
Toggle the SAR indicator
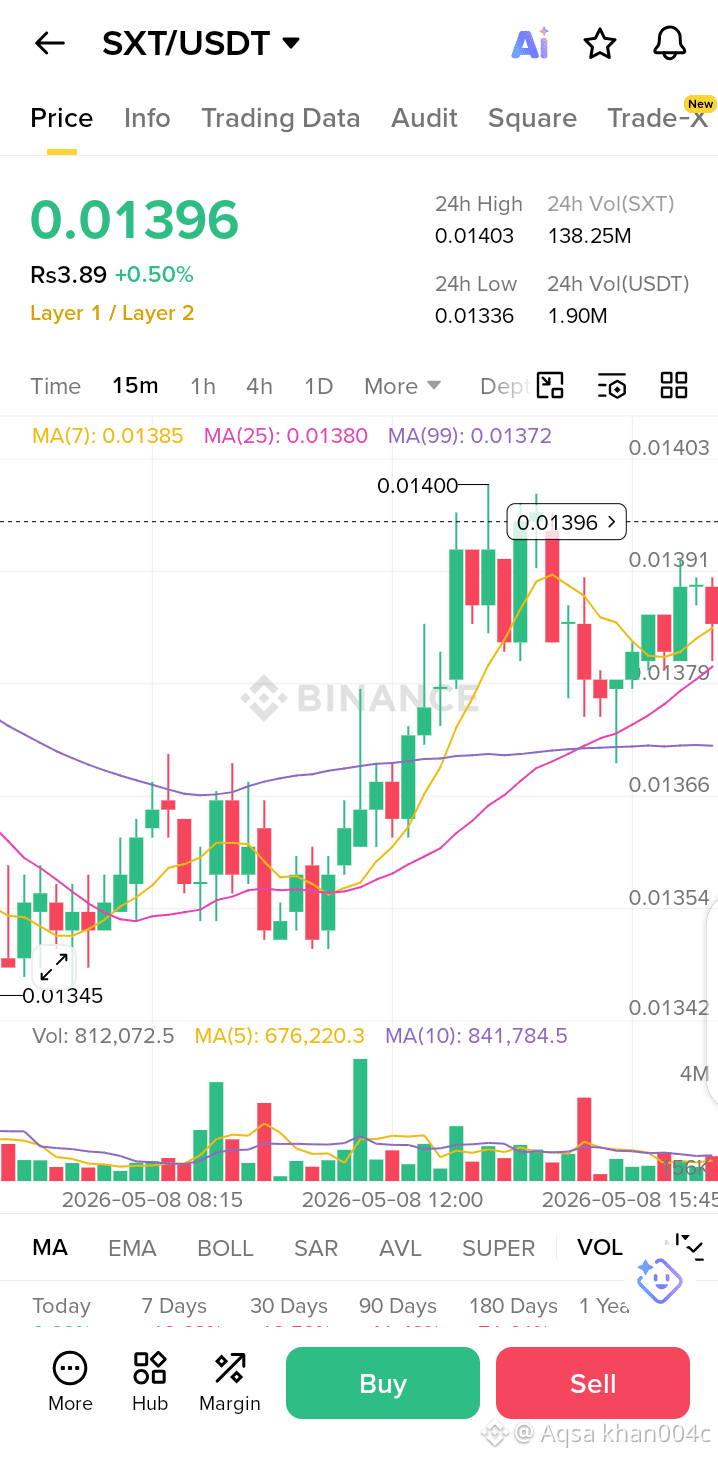click(x=316, y=1248)
